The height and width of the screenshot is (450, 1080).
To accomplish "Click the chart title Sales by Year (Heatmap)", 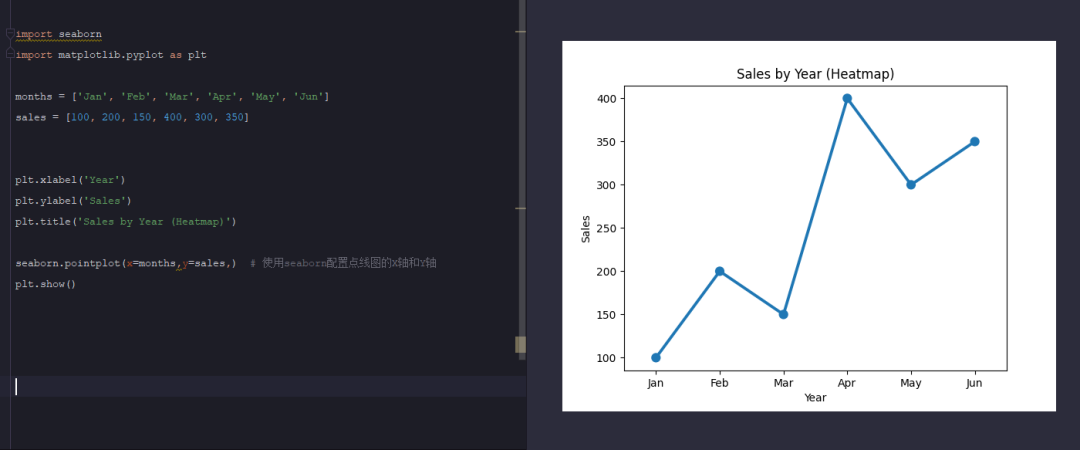I will pyautogui.click(x=814, y=74).
